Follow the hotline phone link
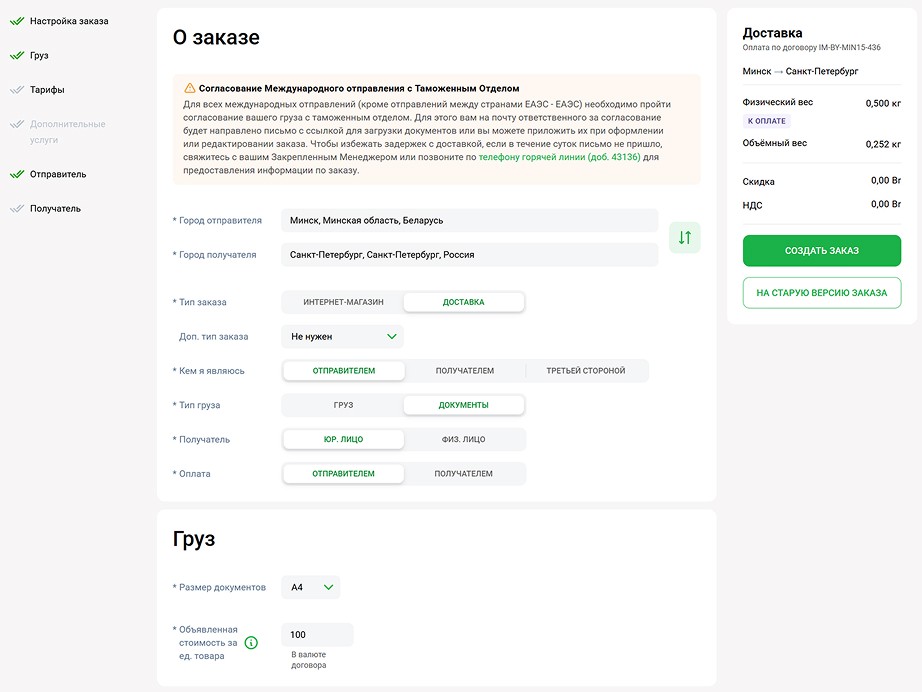Viewport: 922px width, 692px height. 559,157
